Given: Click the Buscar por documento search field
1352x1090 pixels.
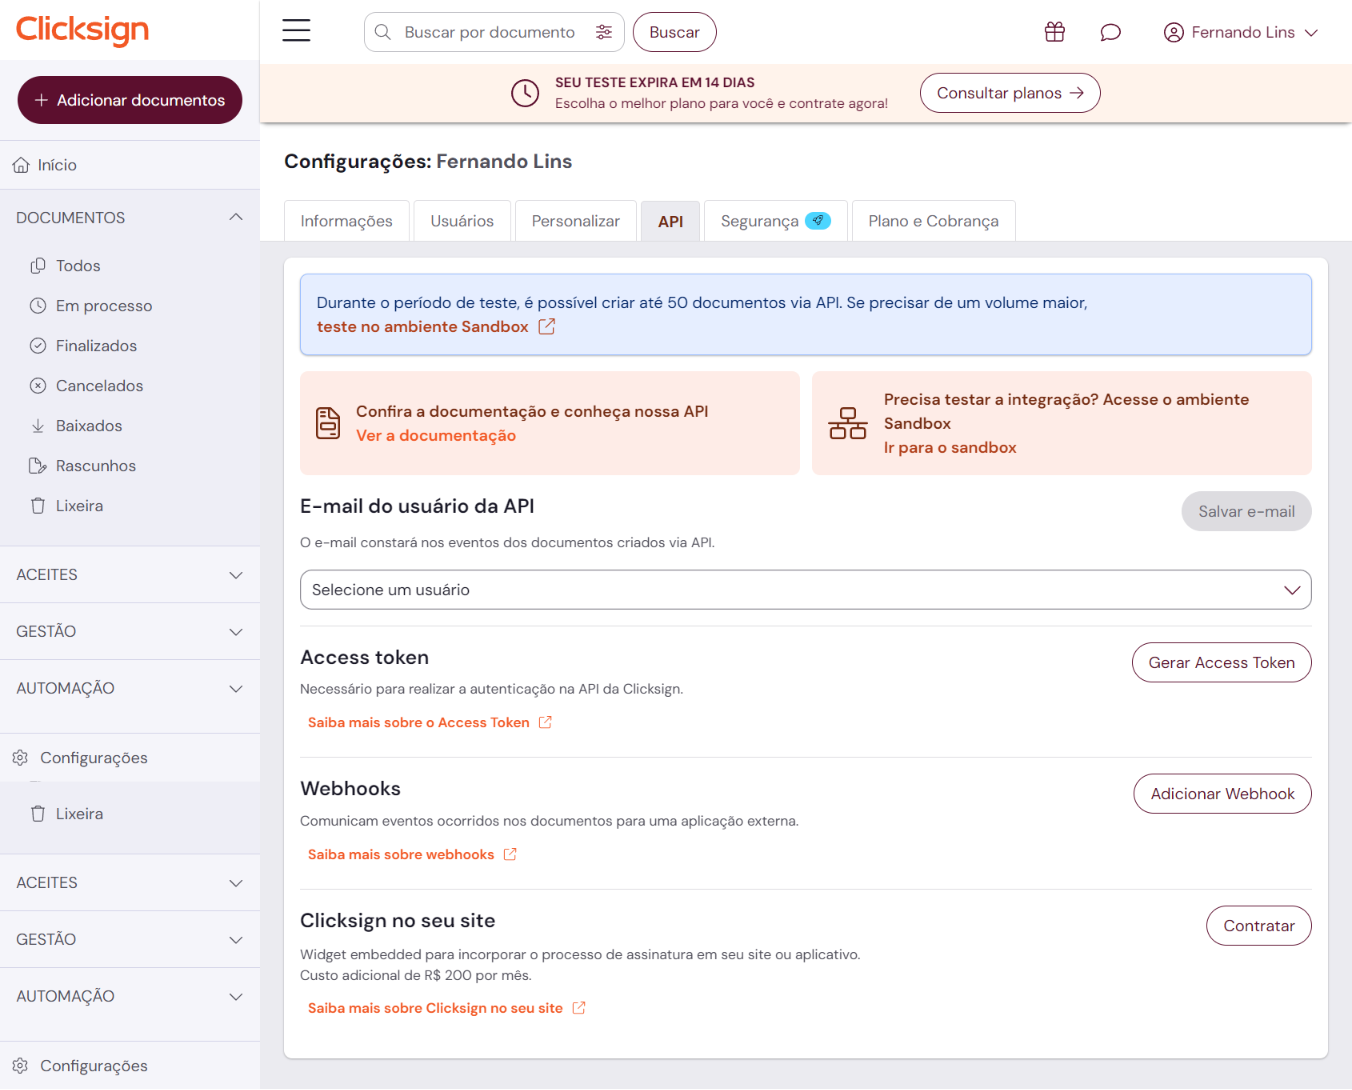Looking at the screenshot, I should coord(489,32).
